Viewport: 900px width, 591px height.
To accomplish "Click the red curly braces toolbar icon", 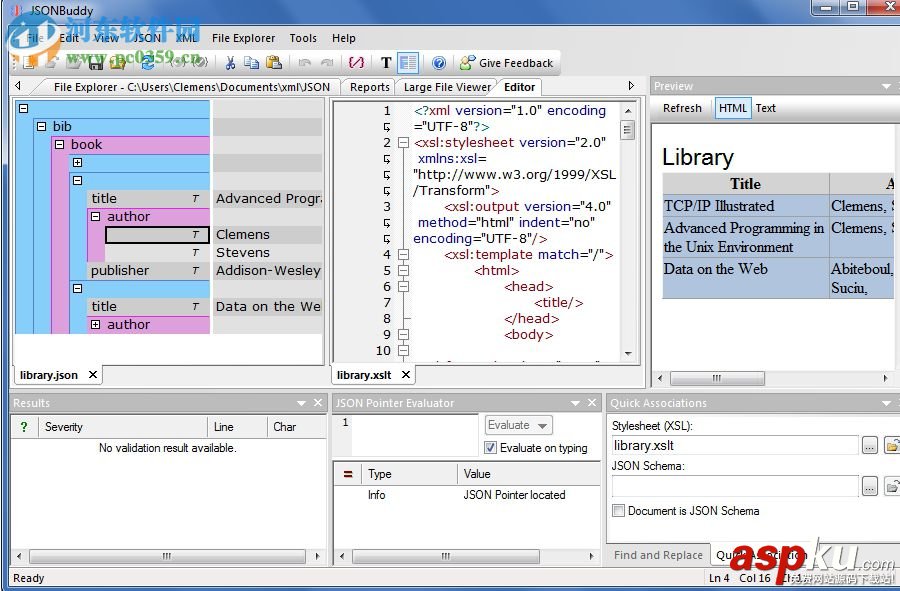I will pyautogui.click(x=356, y=62).
